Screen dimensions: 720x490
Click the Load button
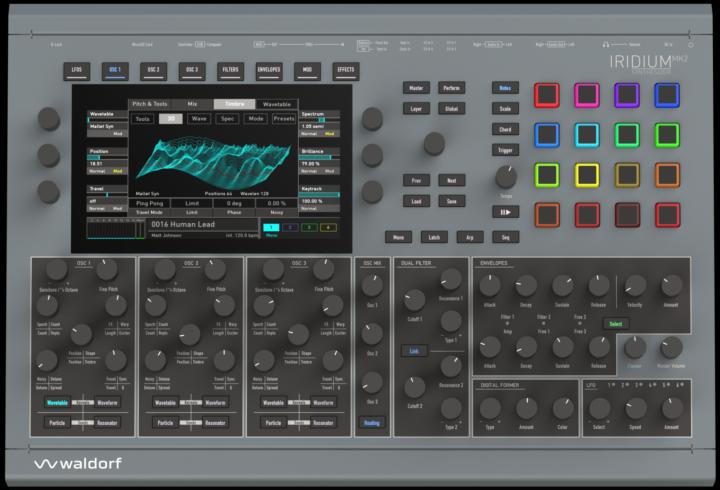tap(416, 201)
